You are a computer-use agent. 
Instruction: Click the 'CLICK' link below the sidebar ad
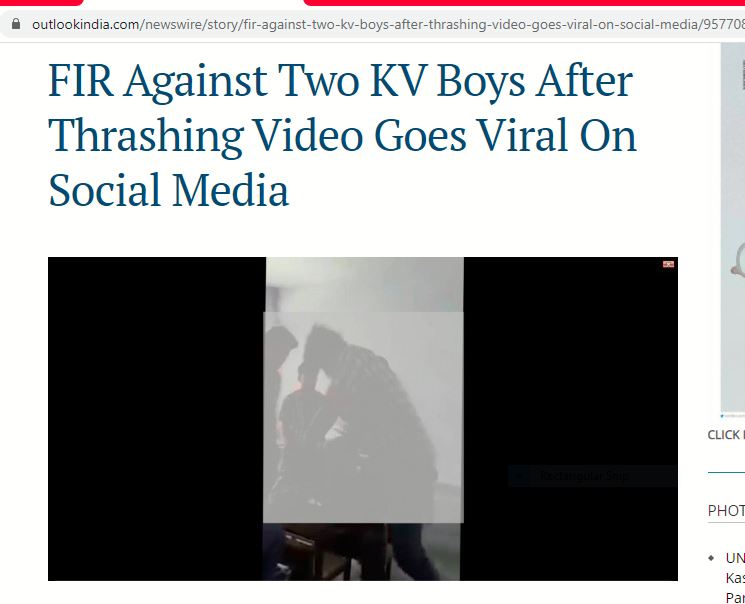(726, 435)
